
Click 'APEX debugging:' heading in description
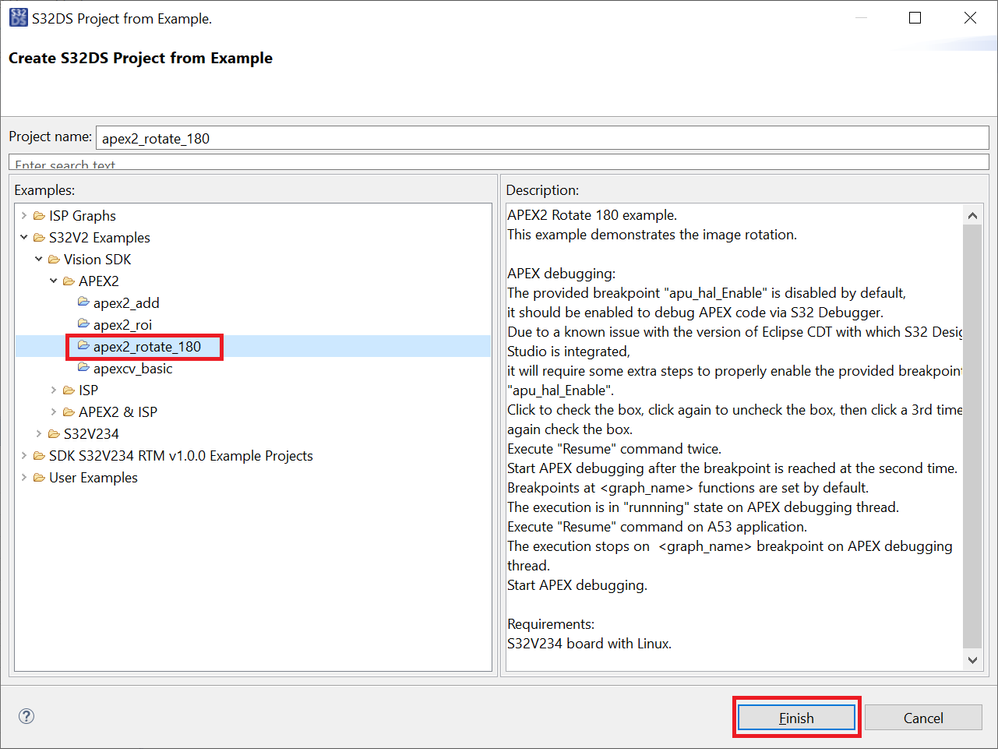561,274
